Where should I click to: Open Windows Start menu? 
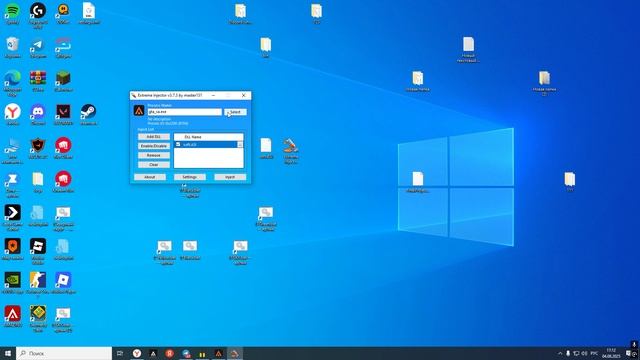(8, 353)
